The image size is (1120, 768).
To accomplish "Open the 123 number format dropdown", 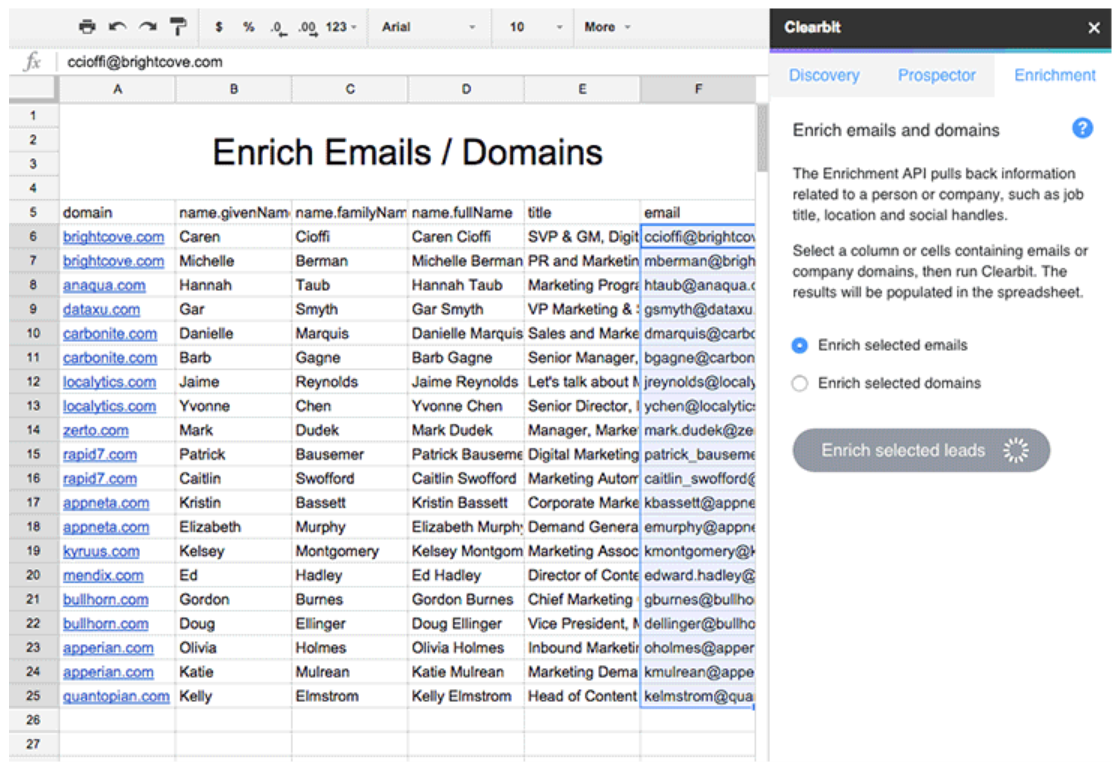I will coord(341,27).
